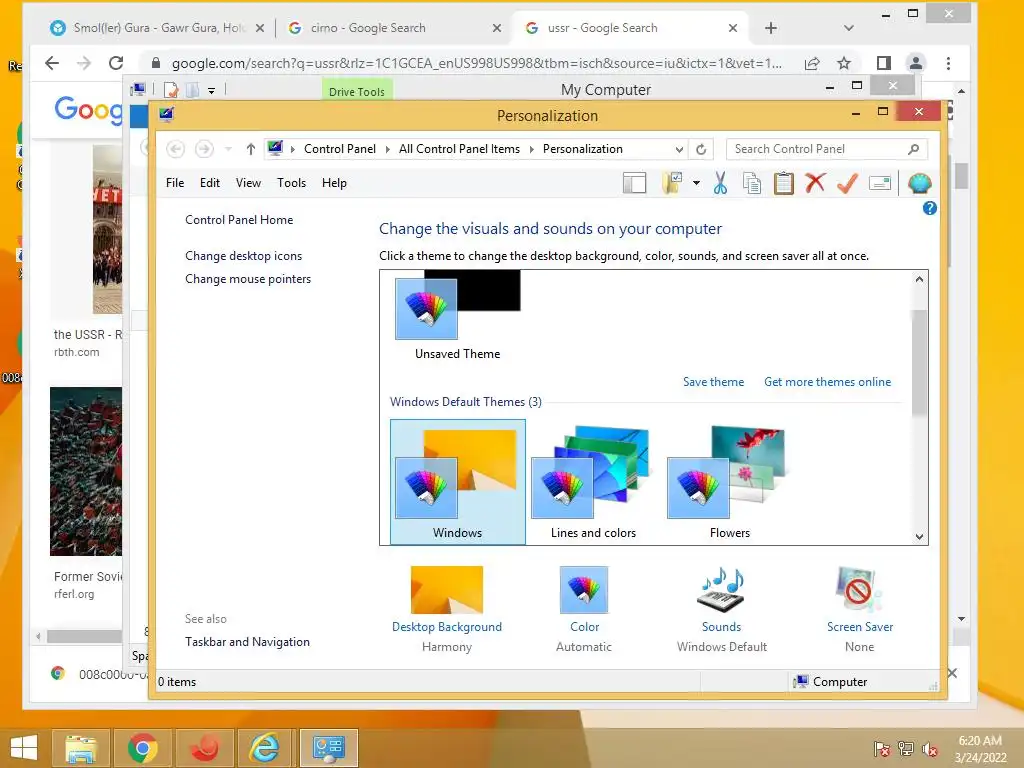
Task: Click Change desktop icons link
Action: tap(244, 256)
